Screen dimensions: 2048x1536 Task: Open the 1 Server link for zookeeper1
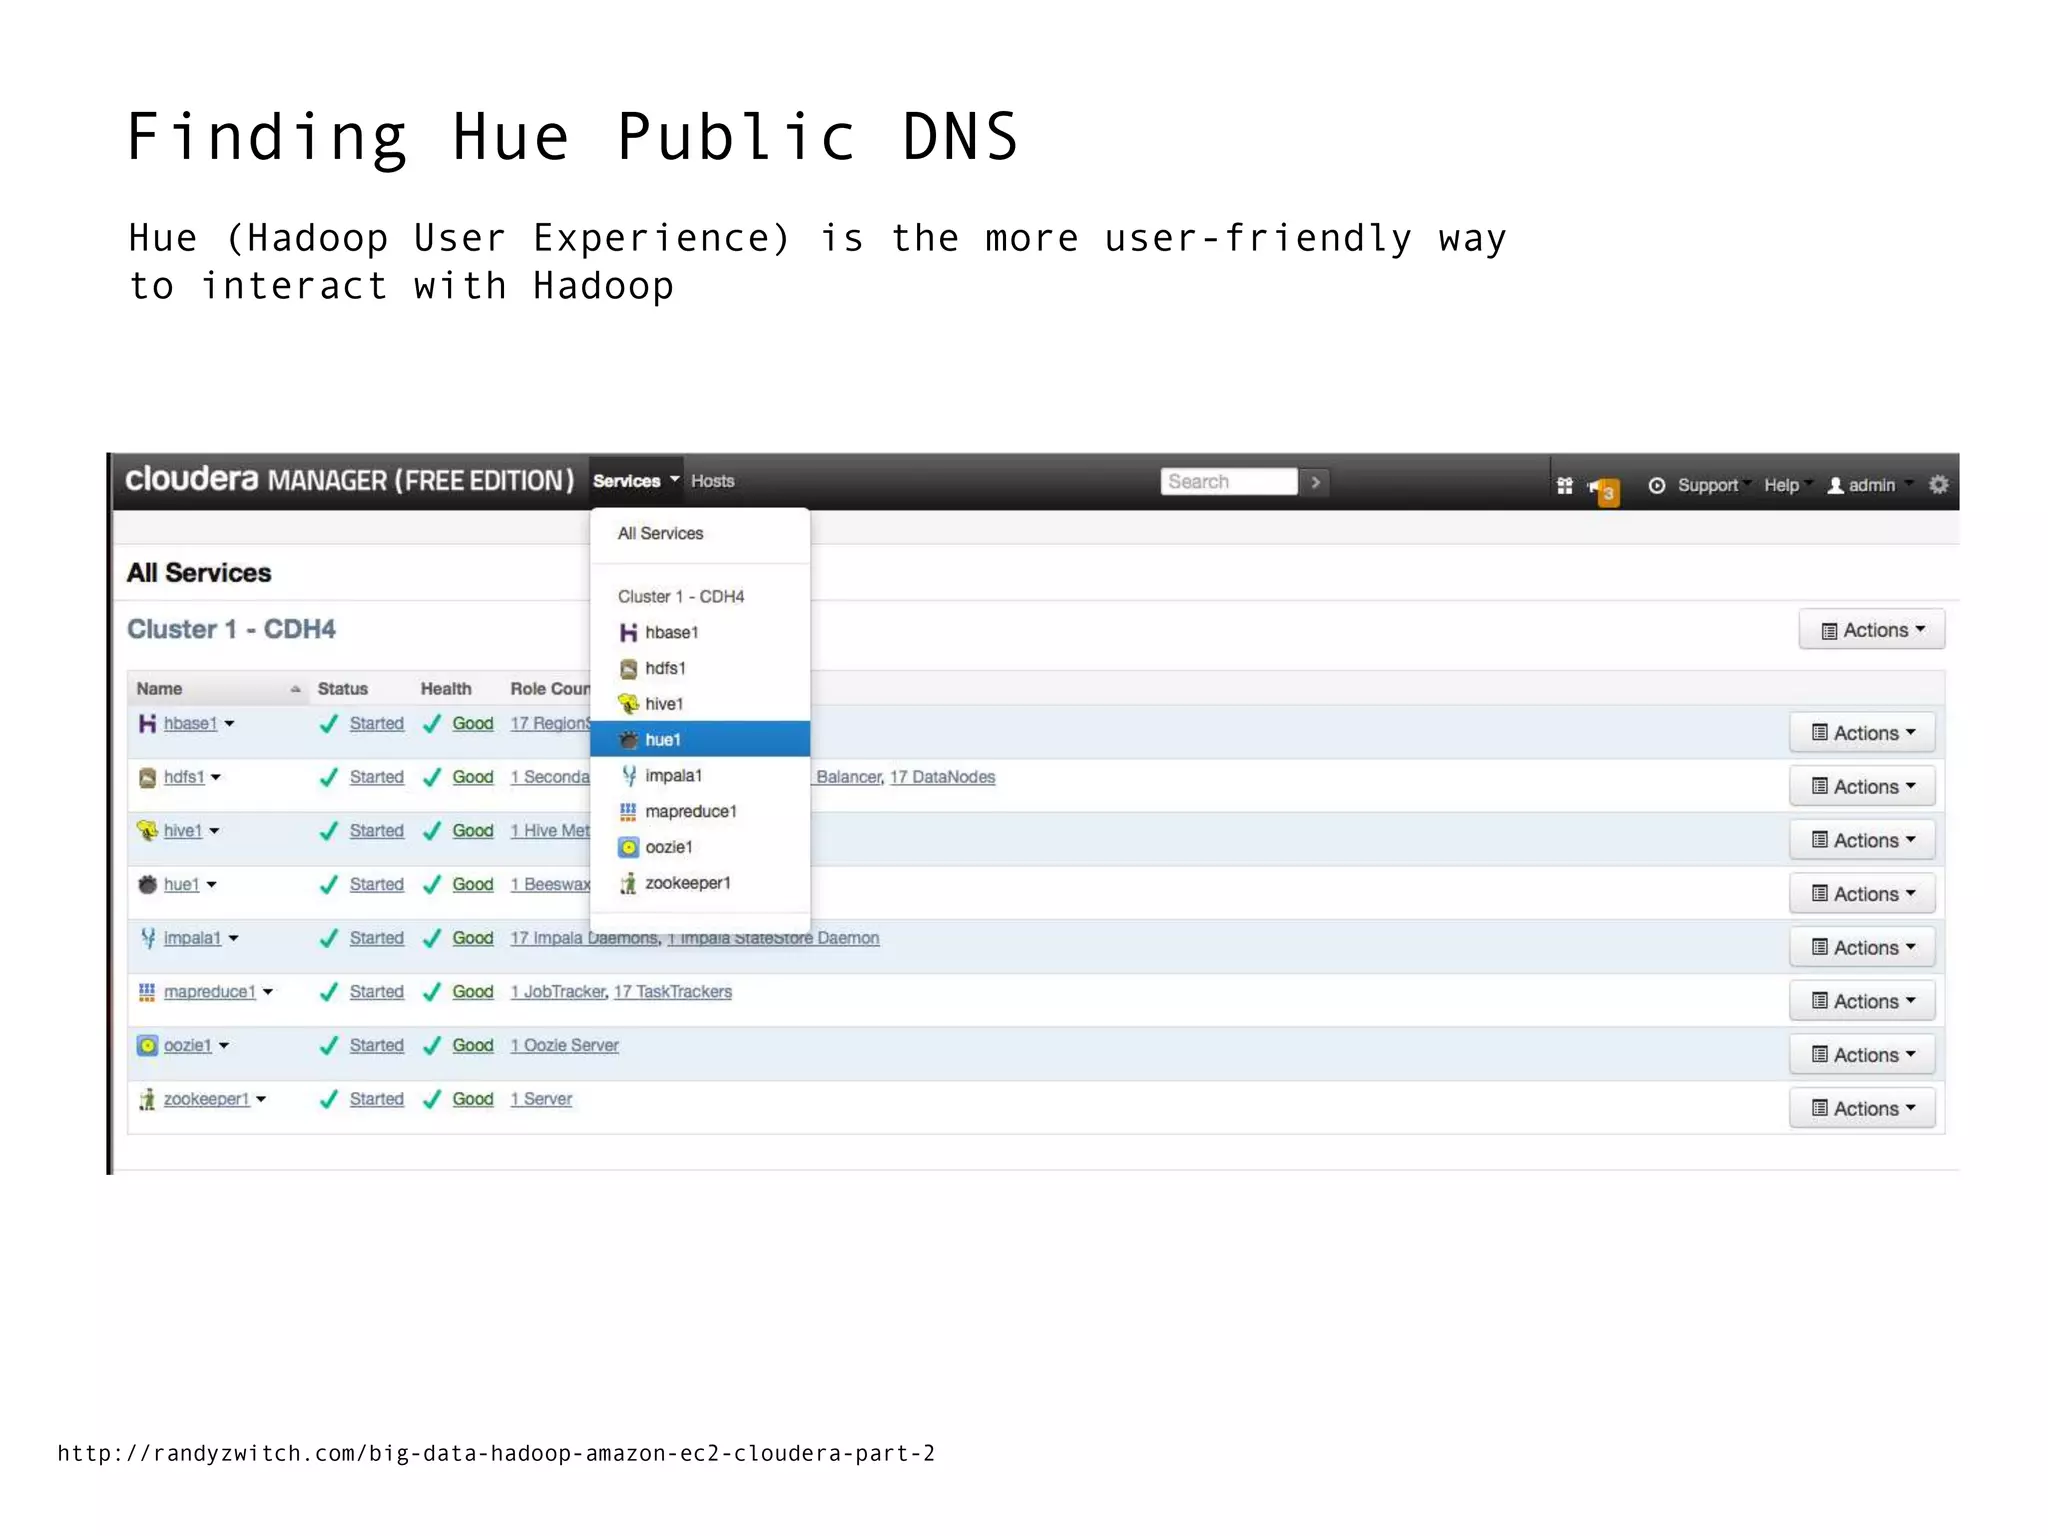click(541, 1099)
